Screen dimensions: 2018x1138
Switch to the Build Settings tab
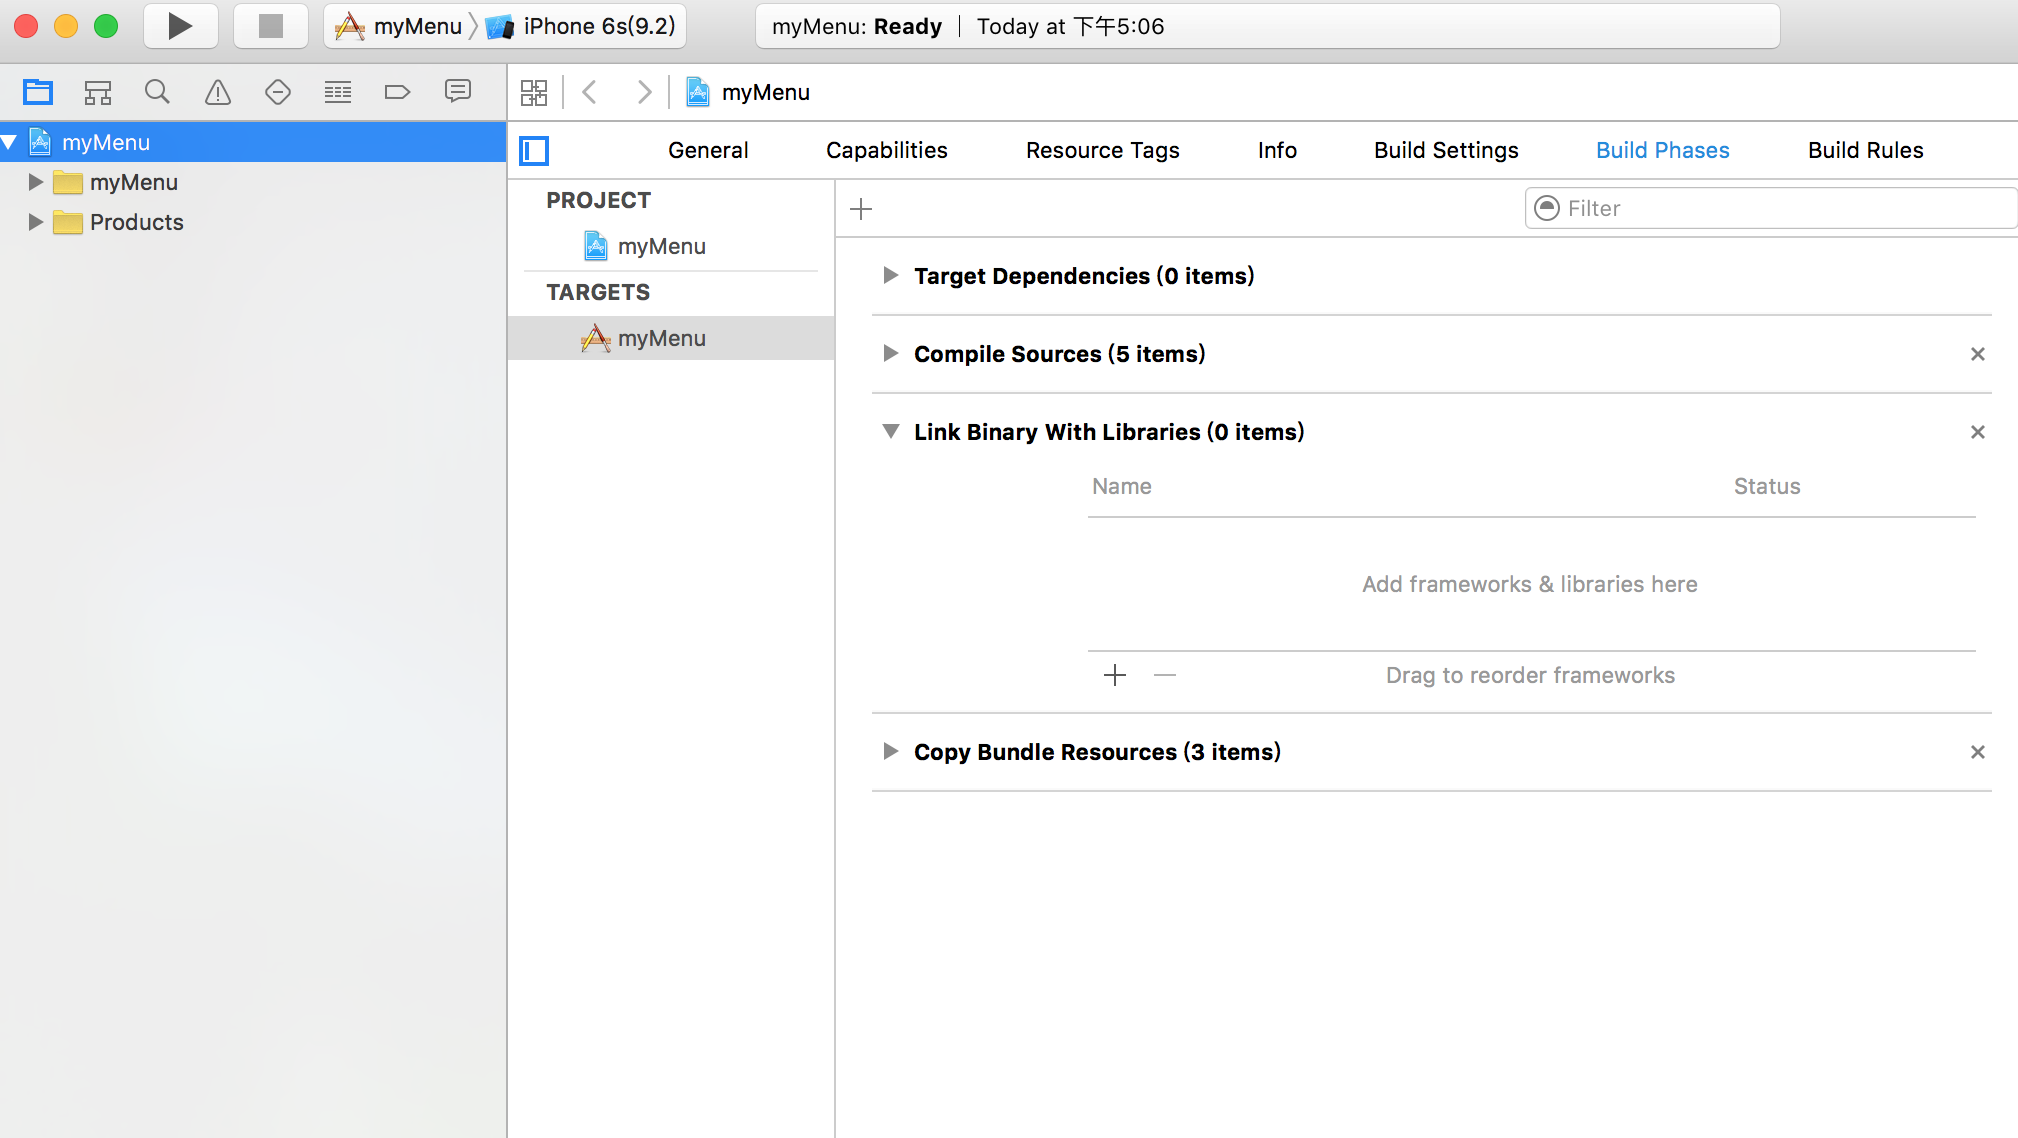click(x=1446, y=150)
